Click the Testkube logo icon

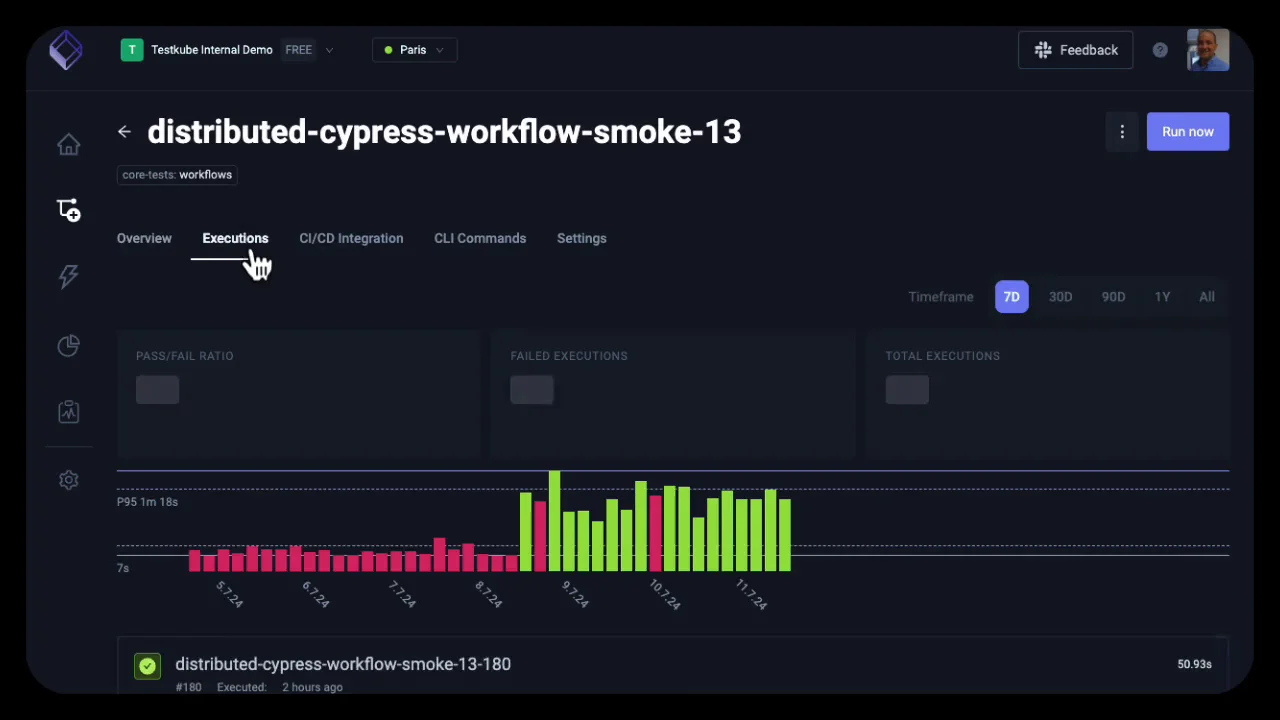tap(66, 50)
